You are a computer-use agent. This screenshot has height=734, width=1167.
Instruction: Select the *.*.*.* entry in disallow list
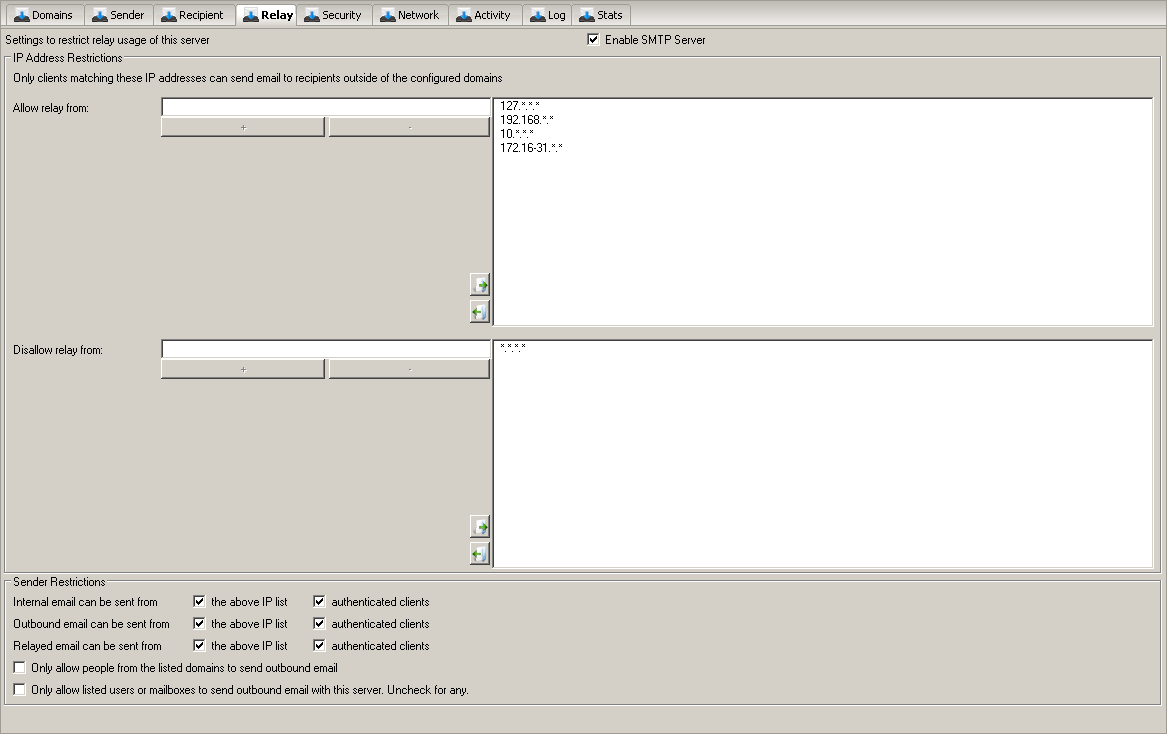[x=513, y=348]
